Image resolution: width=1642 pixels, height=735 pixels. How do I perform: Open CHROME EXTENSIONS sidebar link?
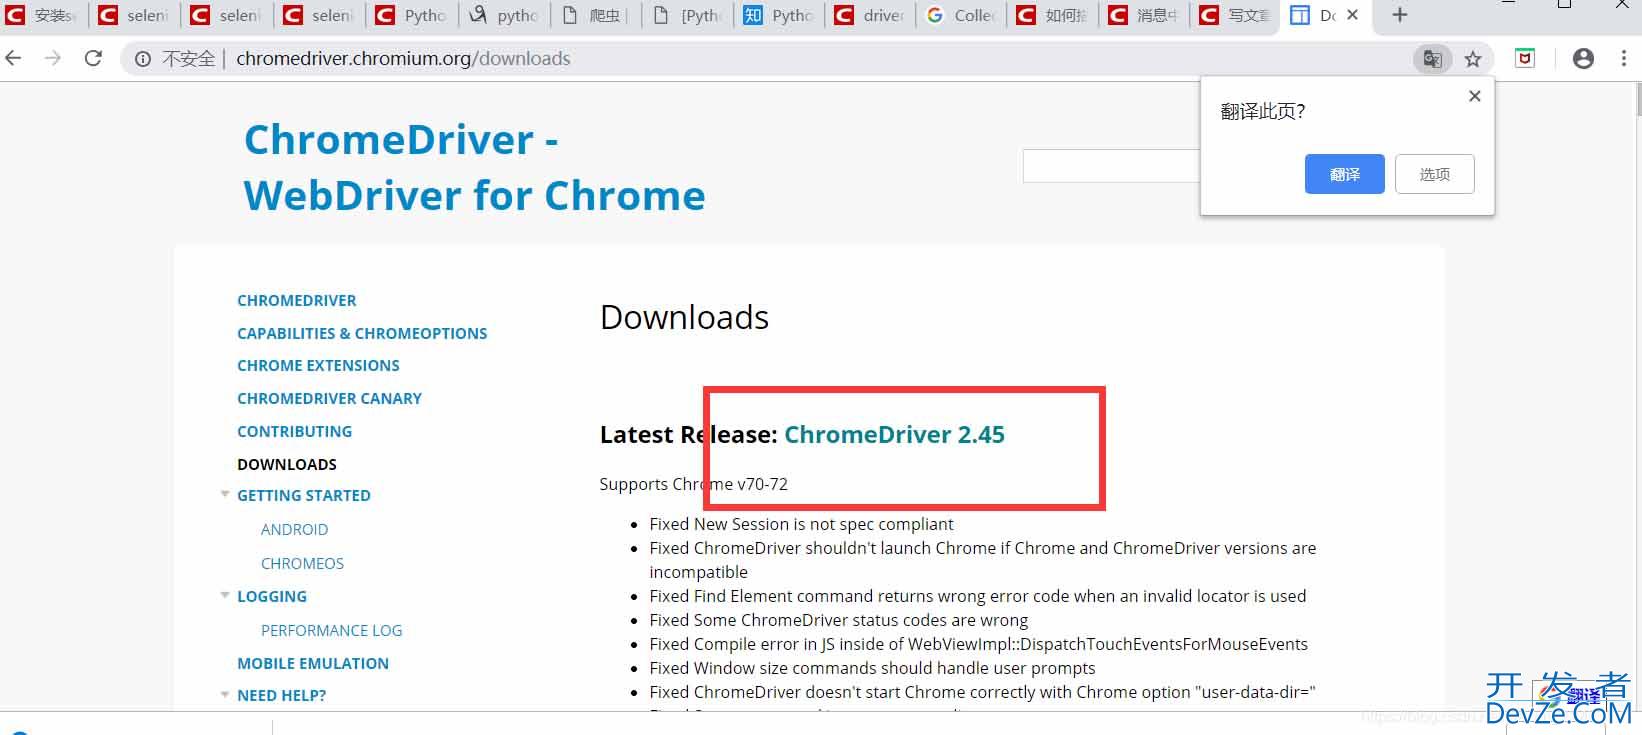[x=318, y=365]
